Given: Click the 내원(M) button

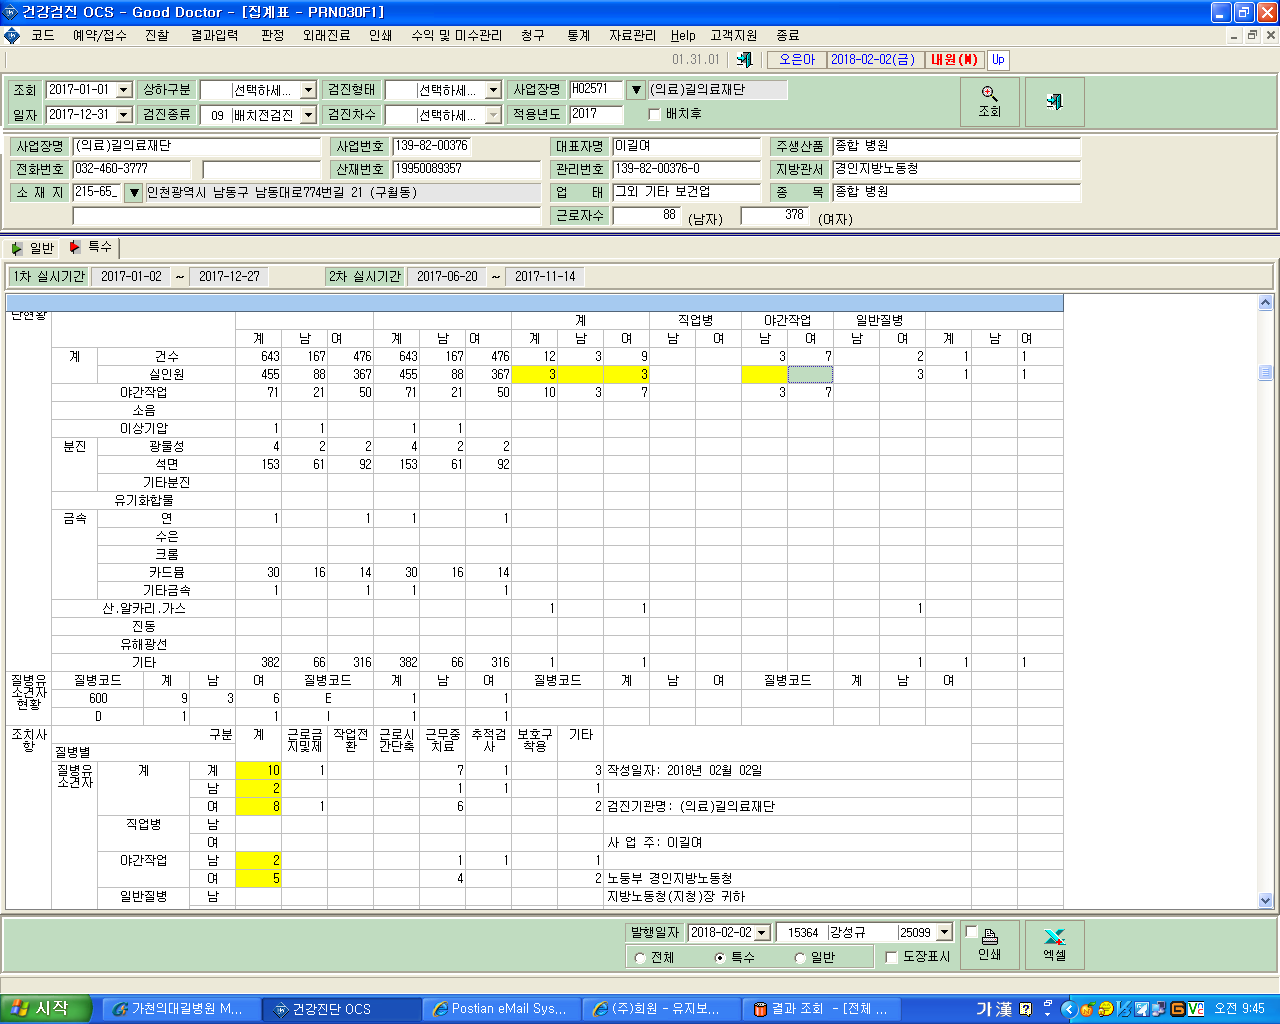Looking at the screenshot, I should click(x=954, y=60).
